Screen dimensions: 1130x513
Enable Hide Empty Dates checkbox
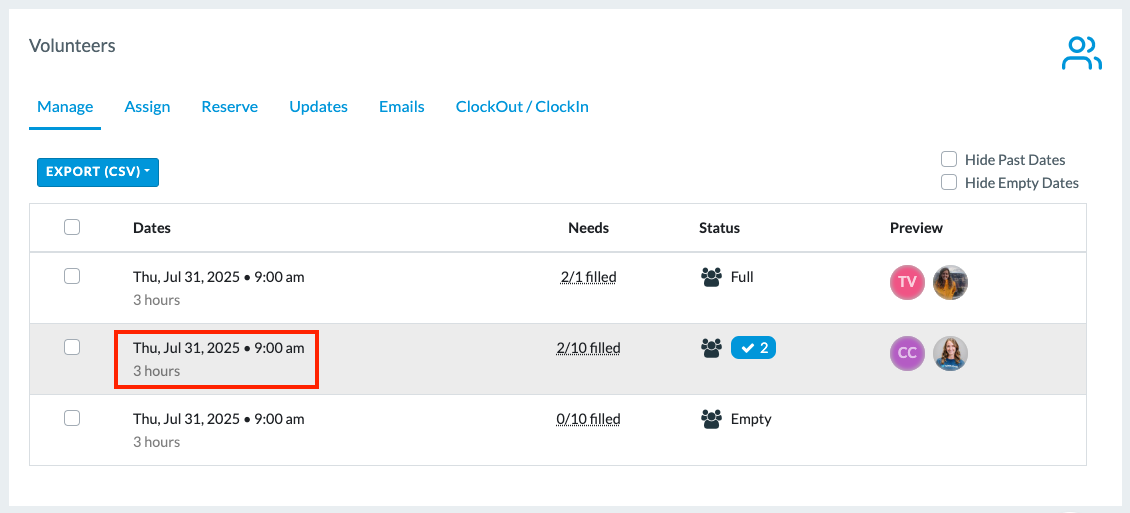coord(949,182)
